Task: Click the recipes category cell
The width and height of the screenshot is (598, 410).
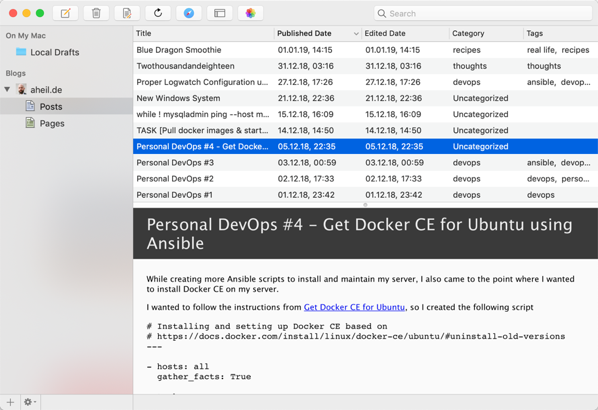Action: 466,50
